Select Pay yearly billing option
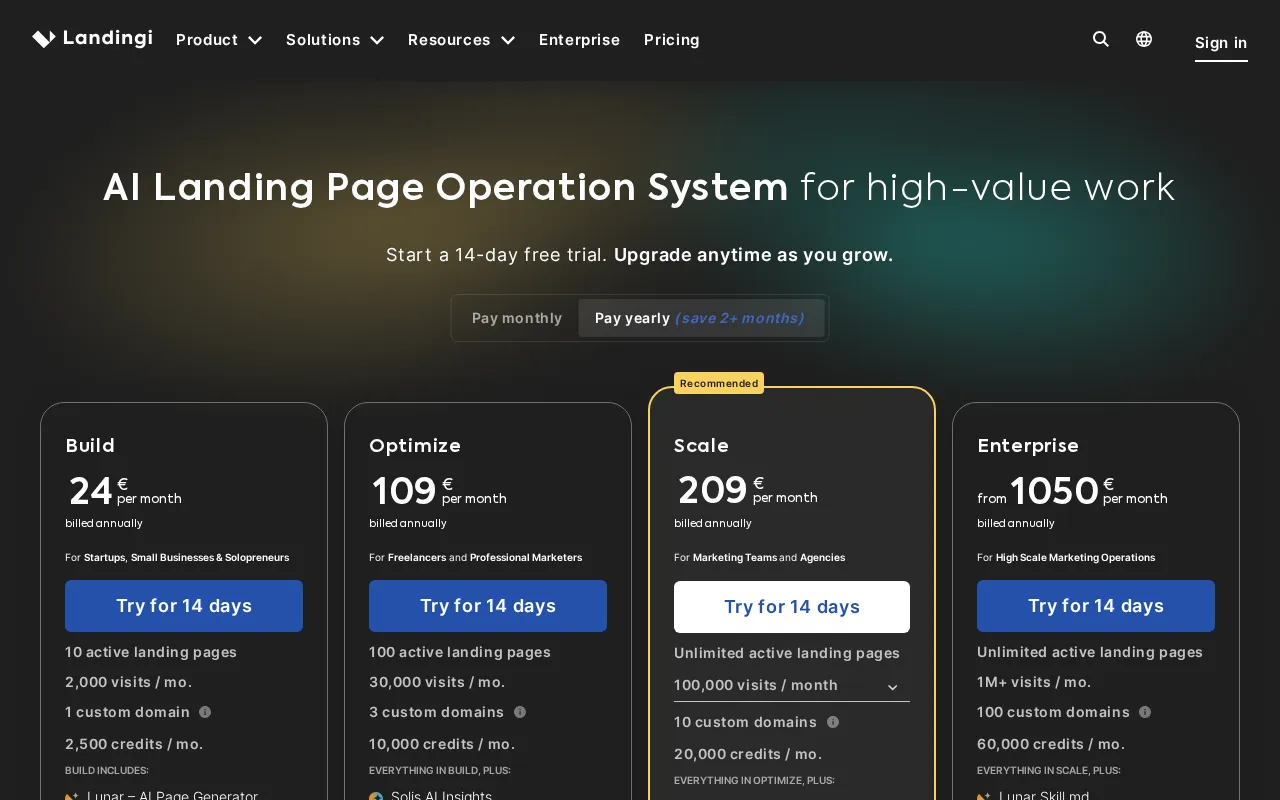This screenshot has height=800, width=1280. point(701,318)
